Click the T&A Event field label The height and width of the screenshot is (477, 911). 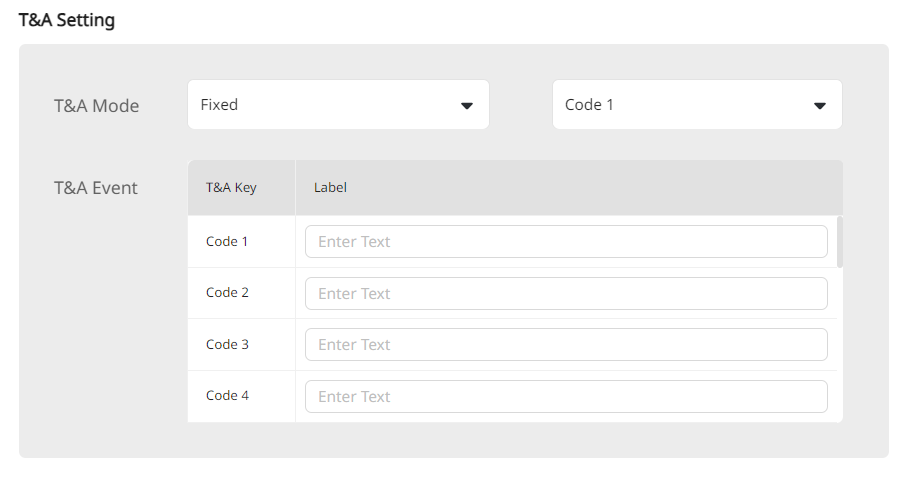click(96, 188)
